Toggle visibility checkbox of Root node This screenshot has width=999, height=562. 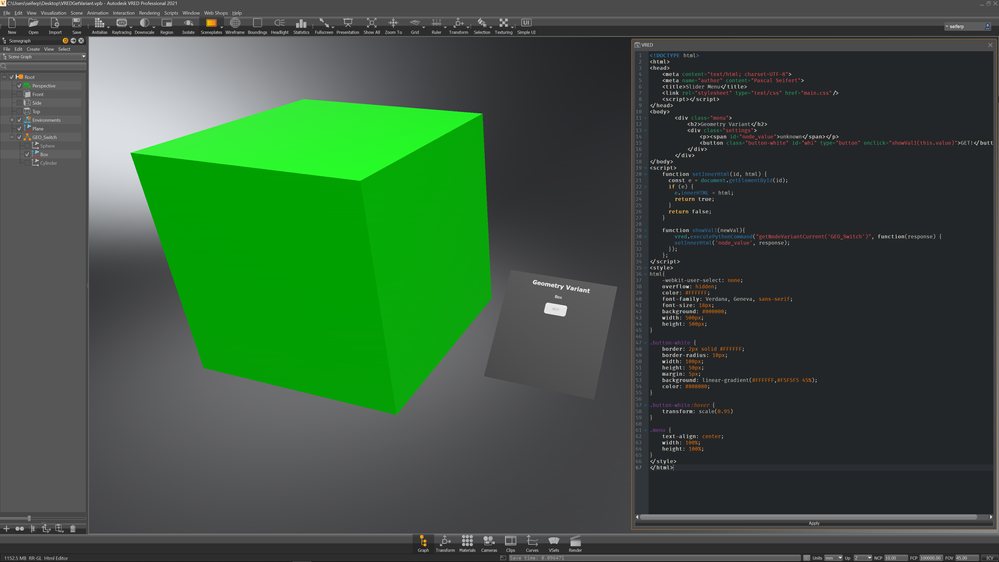coord(11,77)
